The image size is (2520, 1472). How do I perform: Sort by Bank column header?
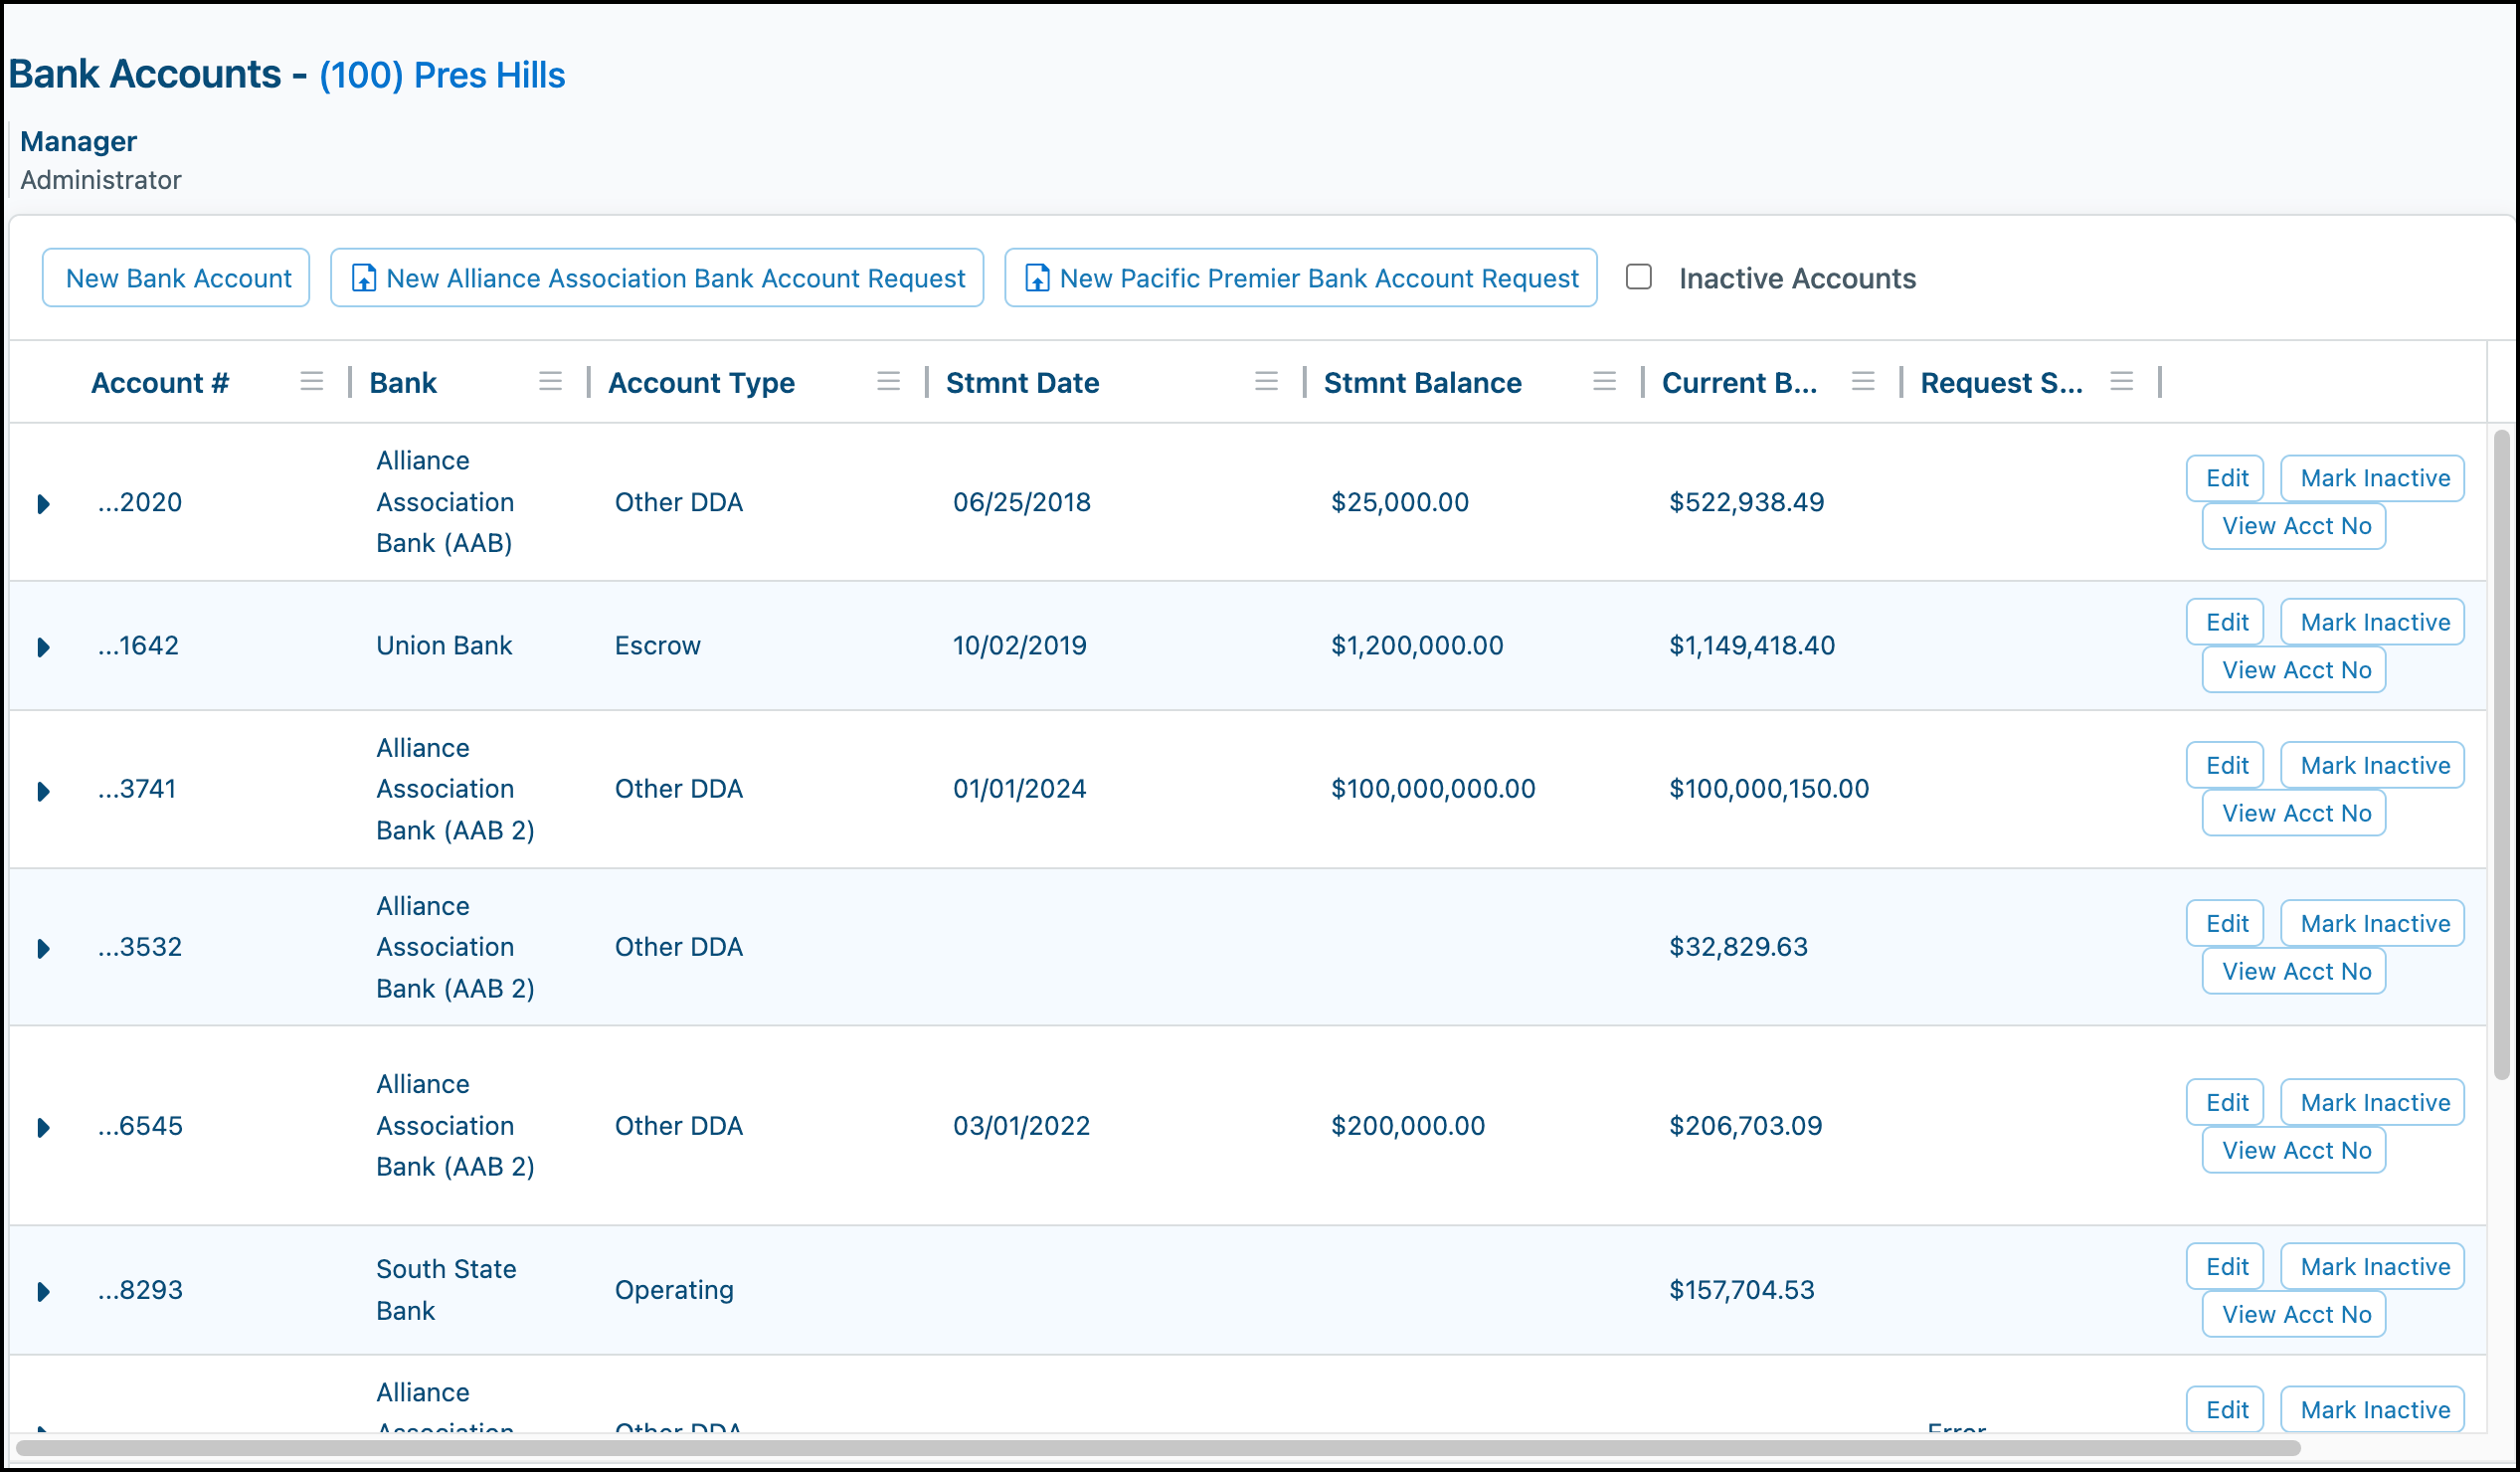(x=403, y=383)
